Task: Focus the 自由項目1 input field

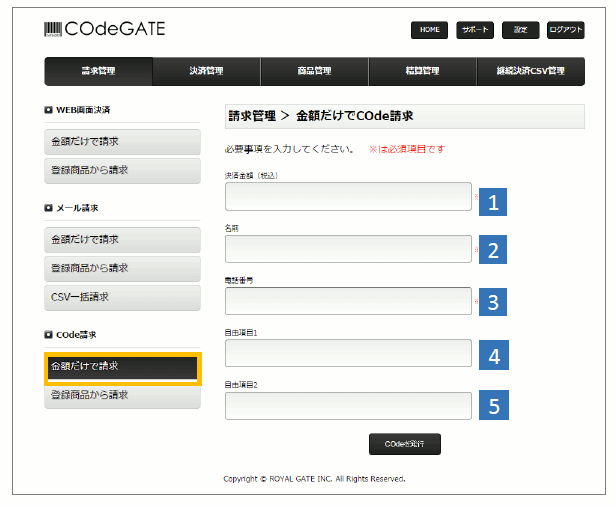Action: 347,353
